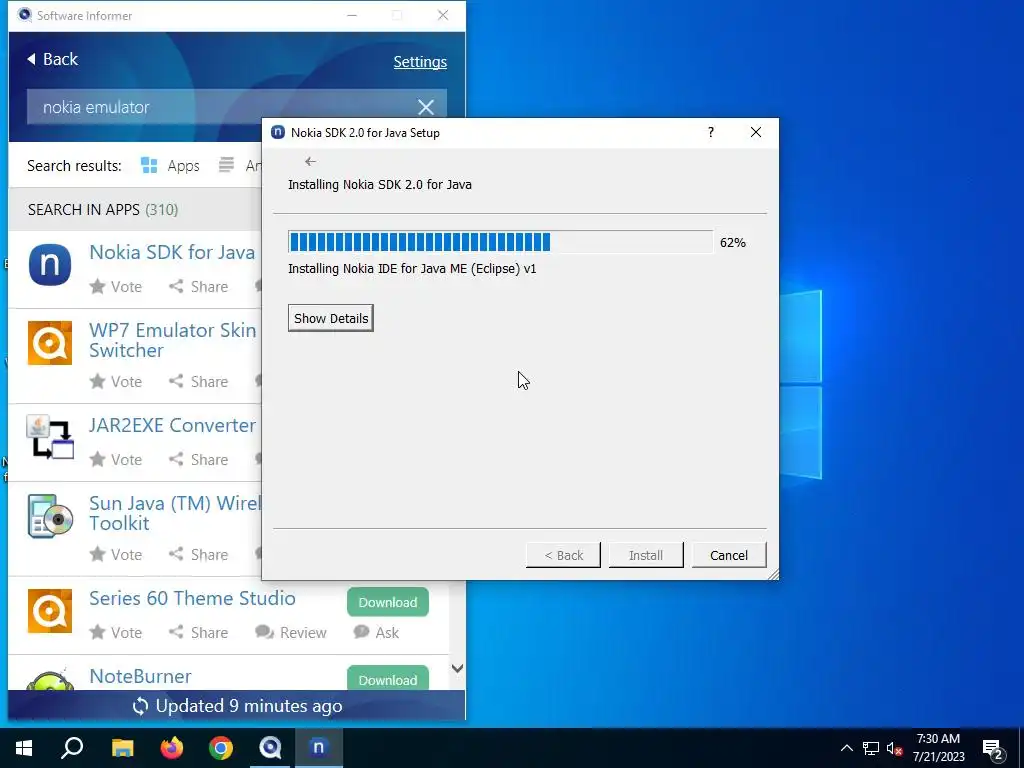Open notification center with 2 notifications
Viewport: 1024px width, 768px height.
click(x=993, y=750)
